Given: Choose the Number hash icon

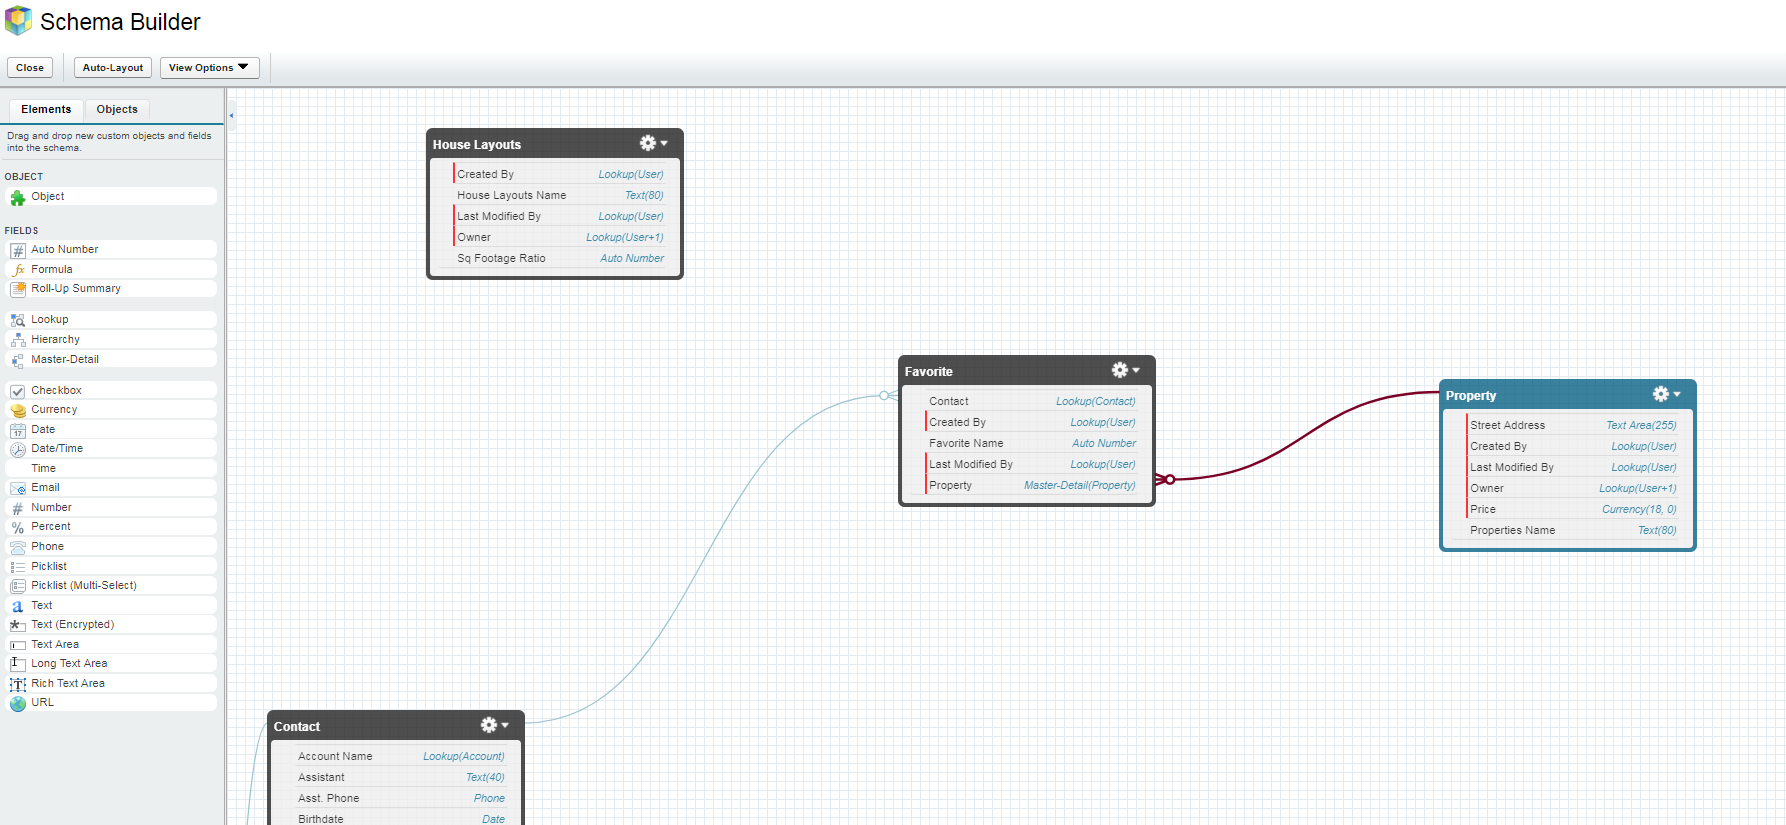Looking at the screenshot, I should pos(17,508).
